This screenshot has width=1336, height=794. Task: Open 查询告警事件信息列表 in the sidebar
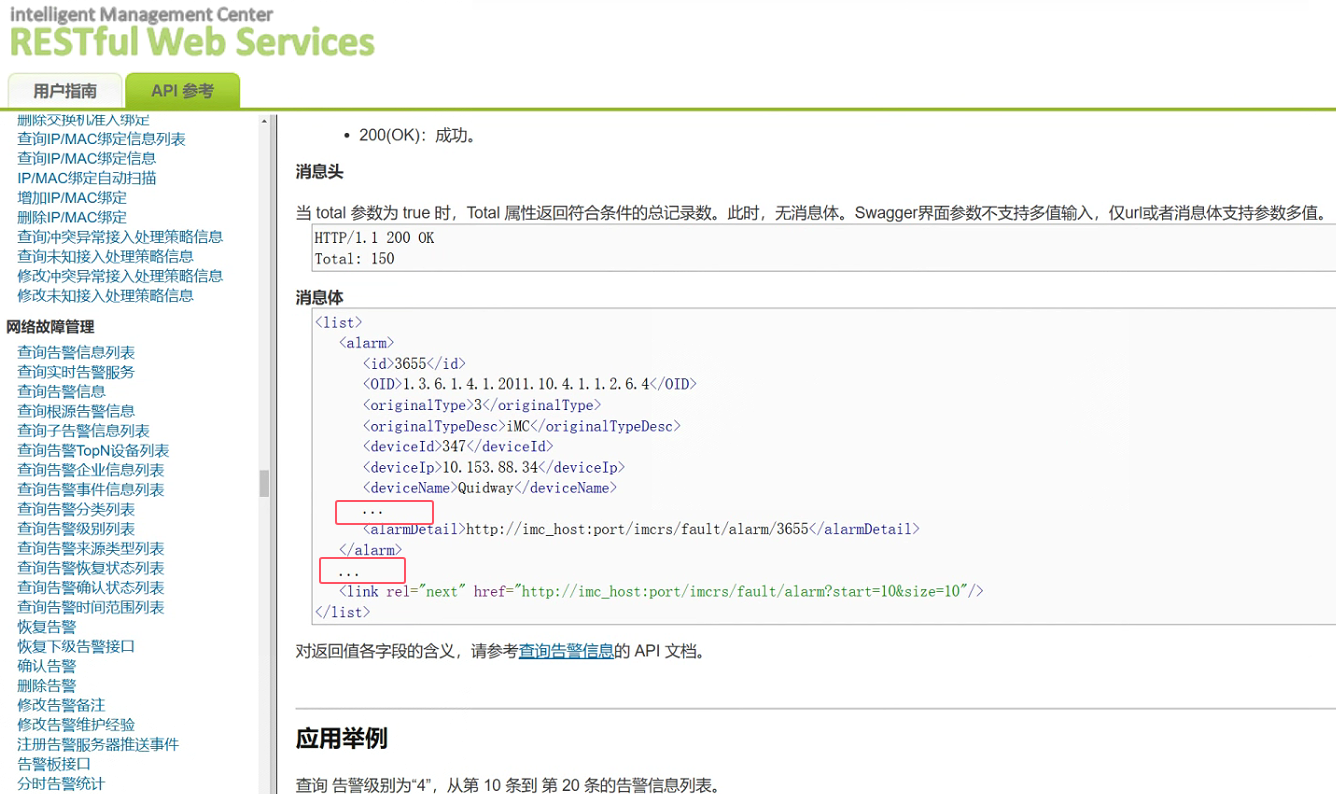point(91,490)
